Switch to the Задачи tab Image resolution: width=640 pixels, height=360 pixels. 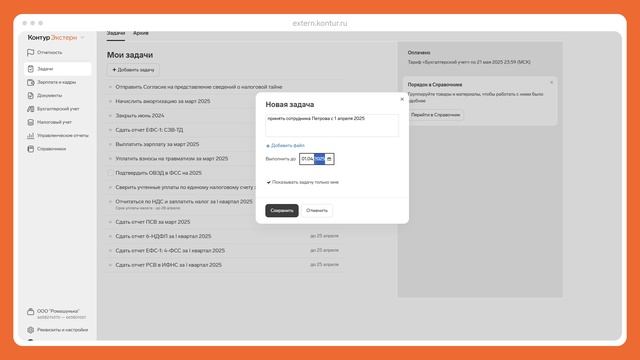[x=116, y=33]
